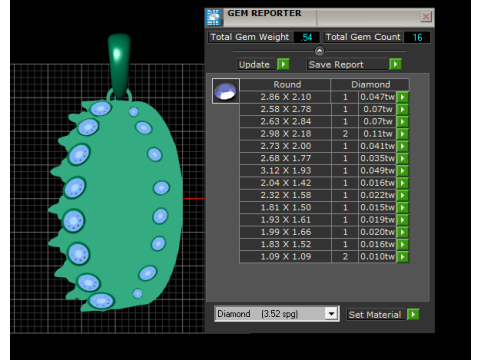Click the Total Gem Weight value .54

(x=306, y=37)
